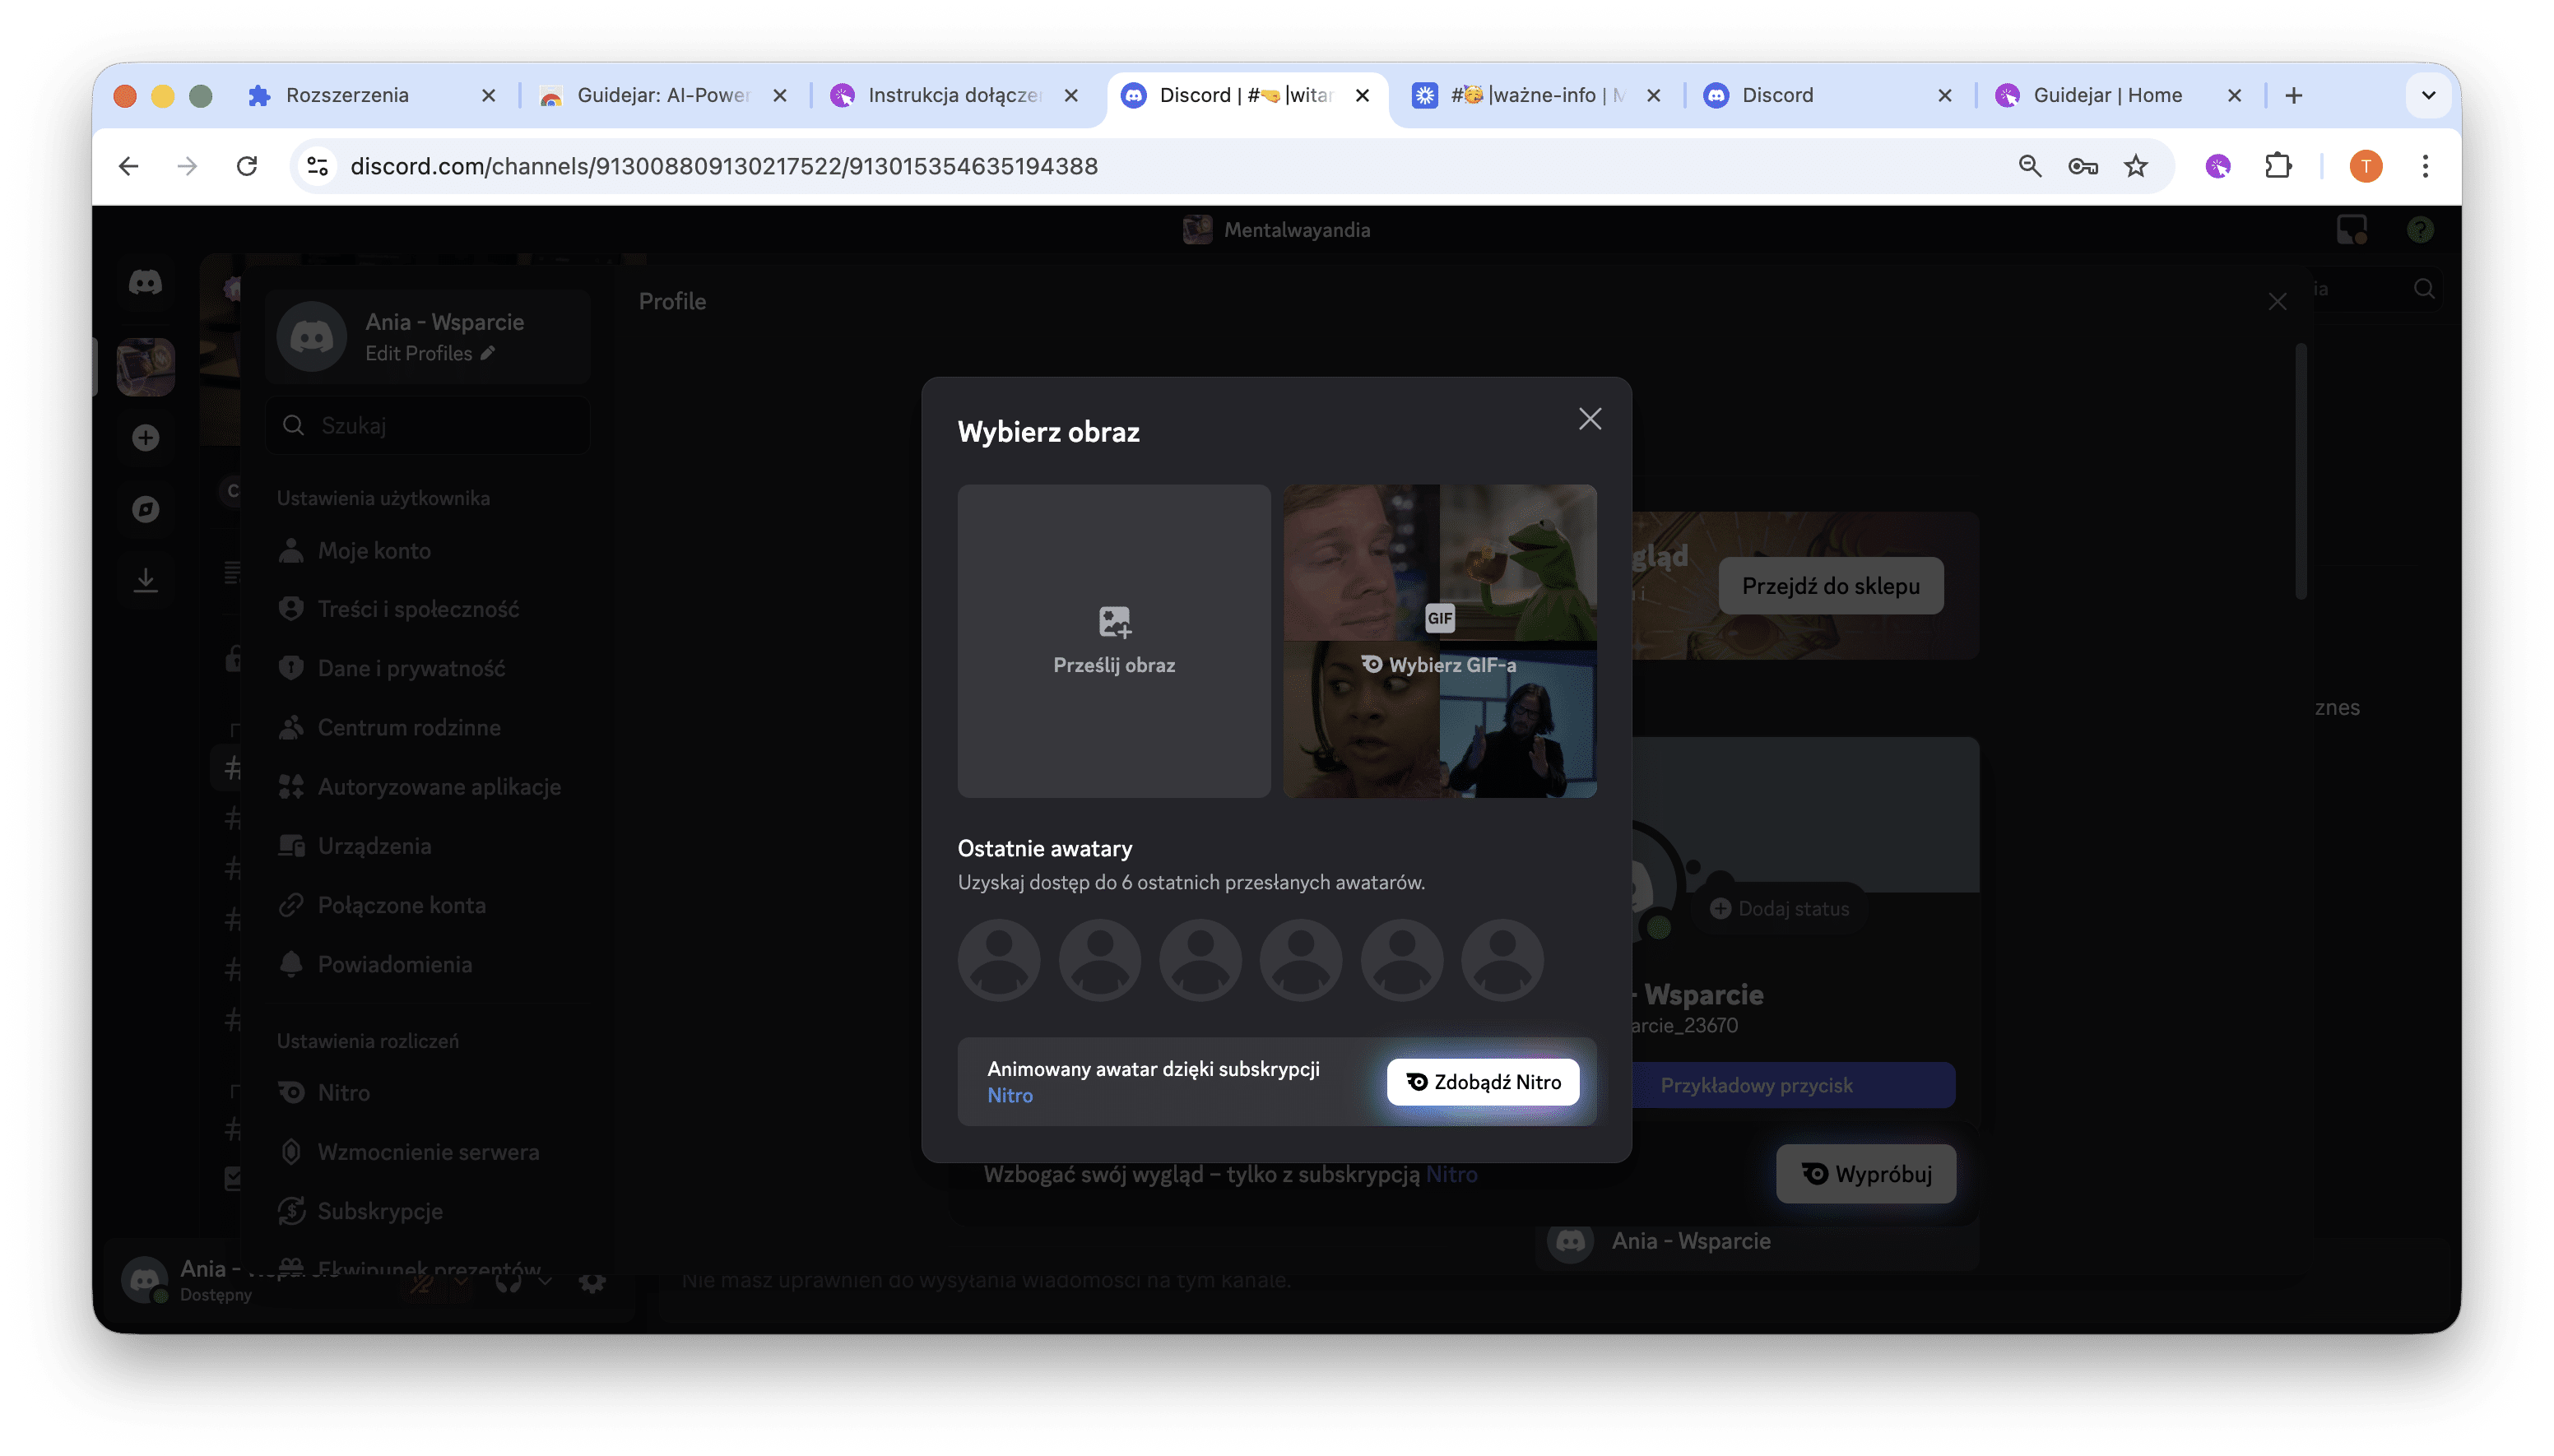Click Edit Profiles pencil link
Screen dimensions: 2554x1456
click(x=430, y=353)
